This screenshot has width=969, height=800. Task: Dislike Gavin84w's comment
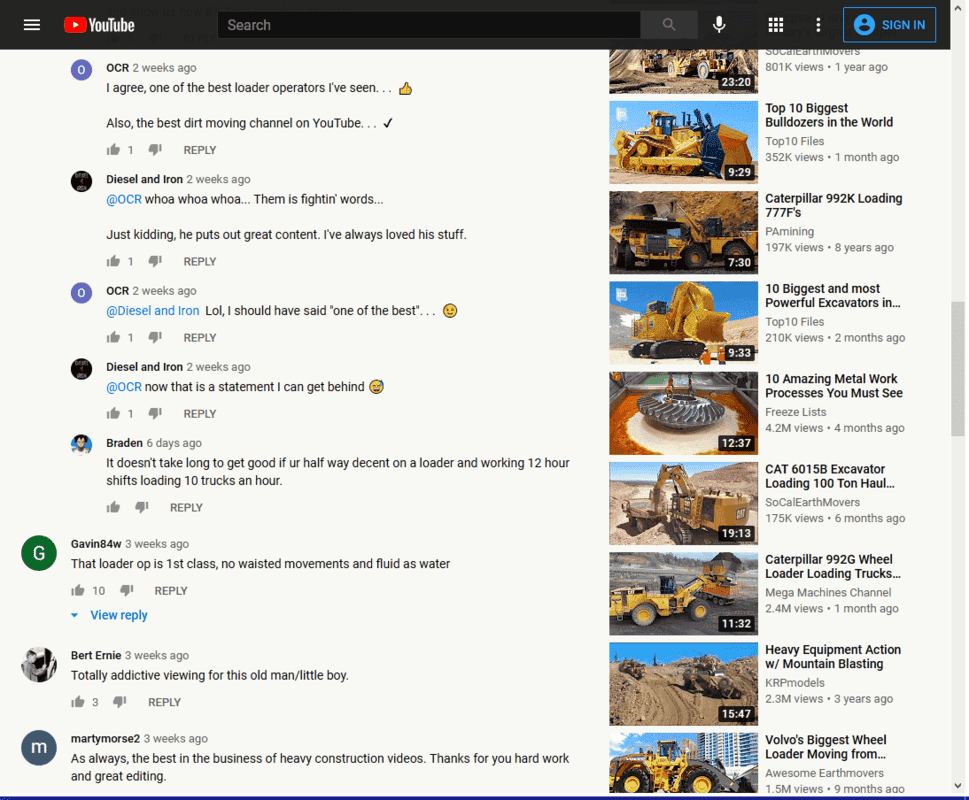click(127, 591)
